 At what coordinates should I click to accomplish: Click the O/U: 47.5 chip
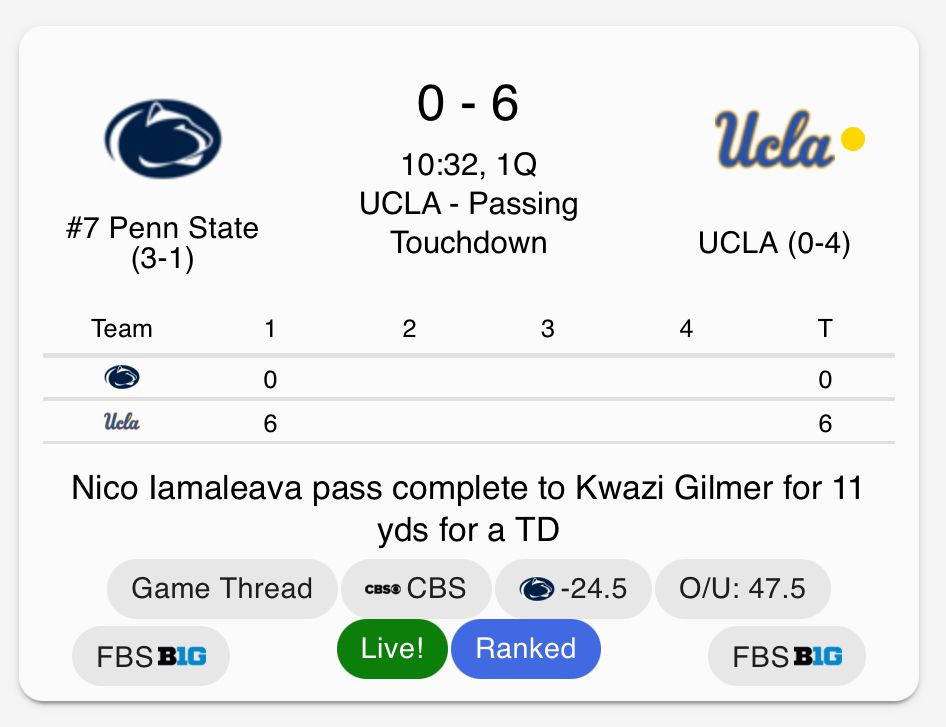coord(742,588)
